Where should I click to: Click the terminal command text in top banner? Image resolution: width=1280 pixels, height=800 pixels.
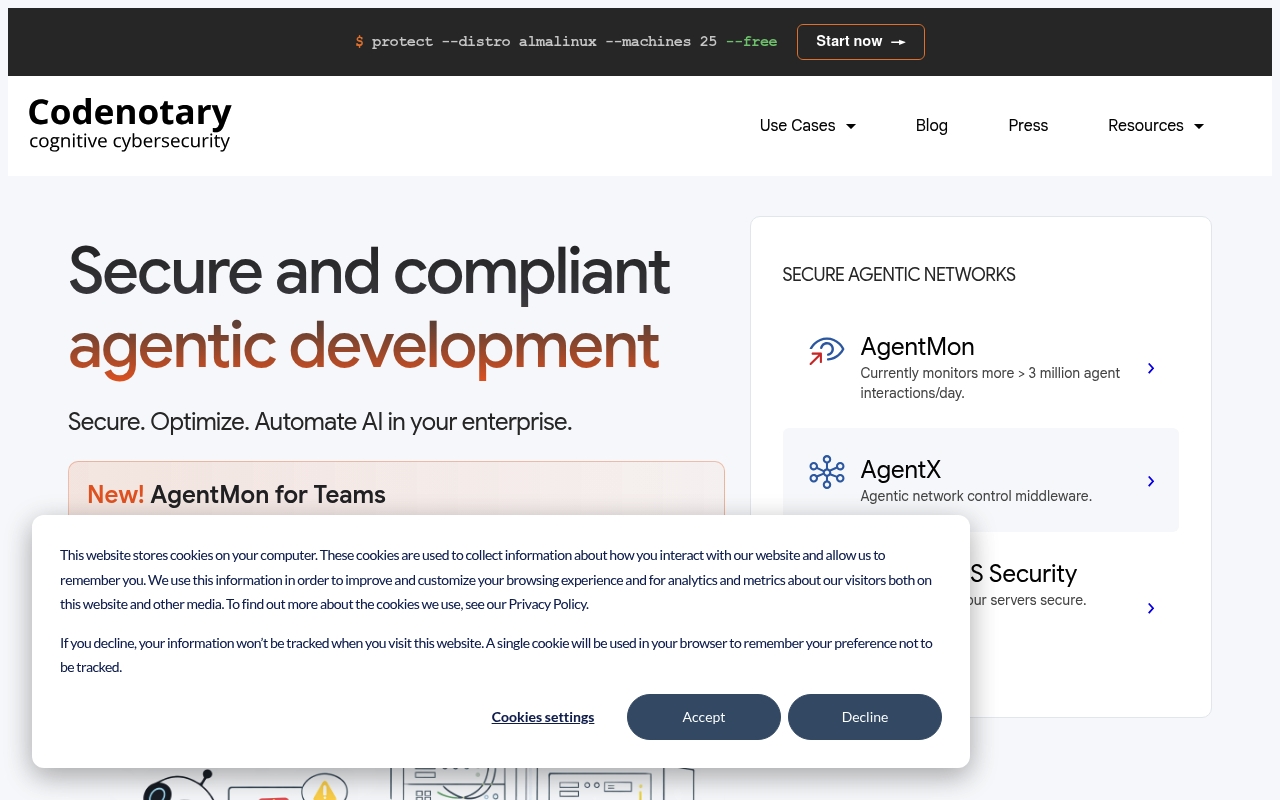566,42
